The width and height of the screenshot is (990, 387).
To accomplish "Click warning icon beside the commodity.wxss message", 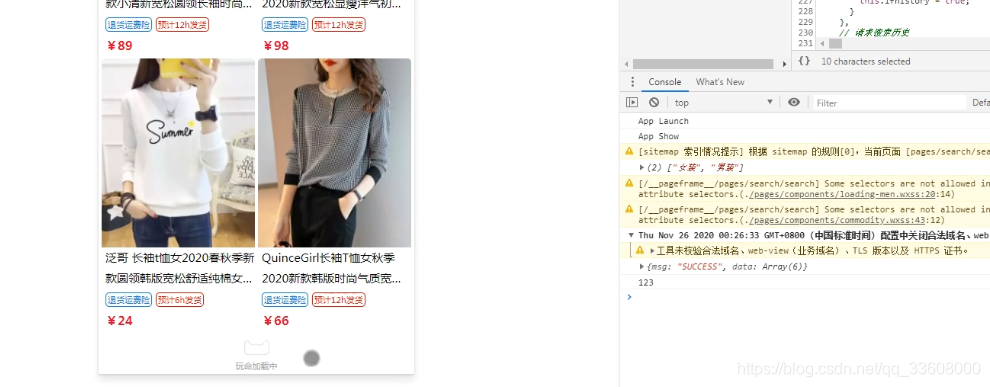I will [629, 209].
